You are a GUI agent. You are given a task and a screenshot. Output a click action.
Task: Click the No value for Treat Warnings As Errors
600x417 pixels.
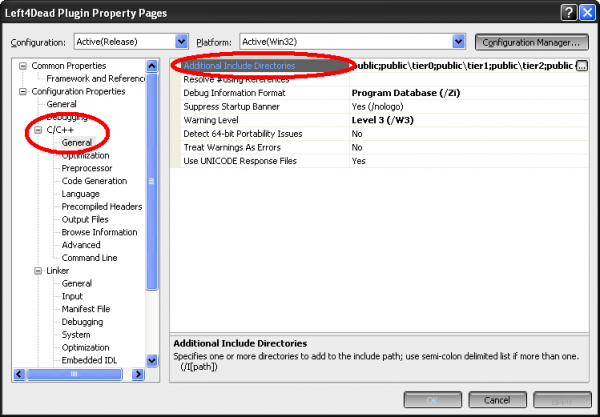pyautogui.click(x=357, y=147)
